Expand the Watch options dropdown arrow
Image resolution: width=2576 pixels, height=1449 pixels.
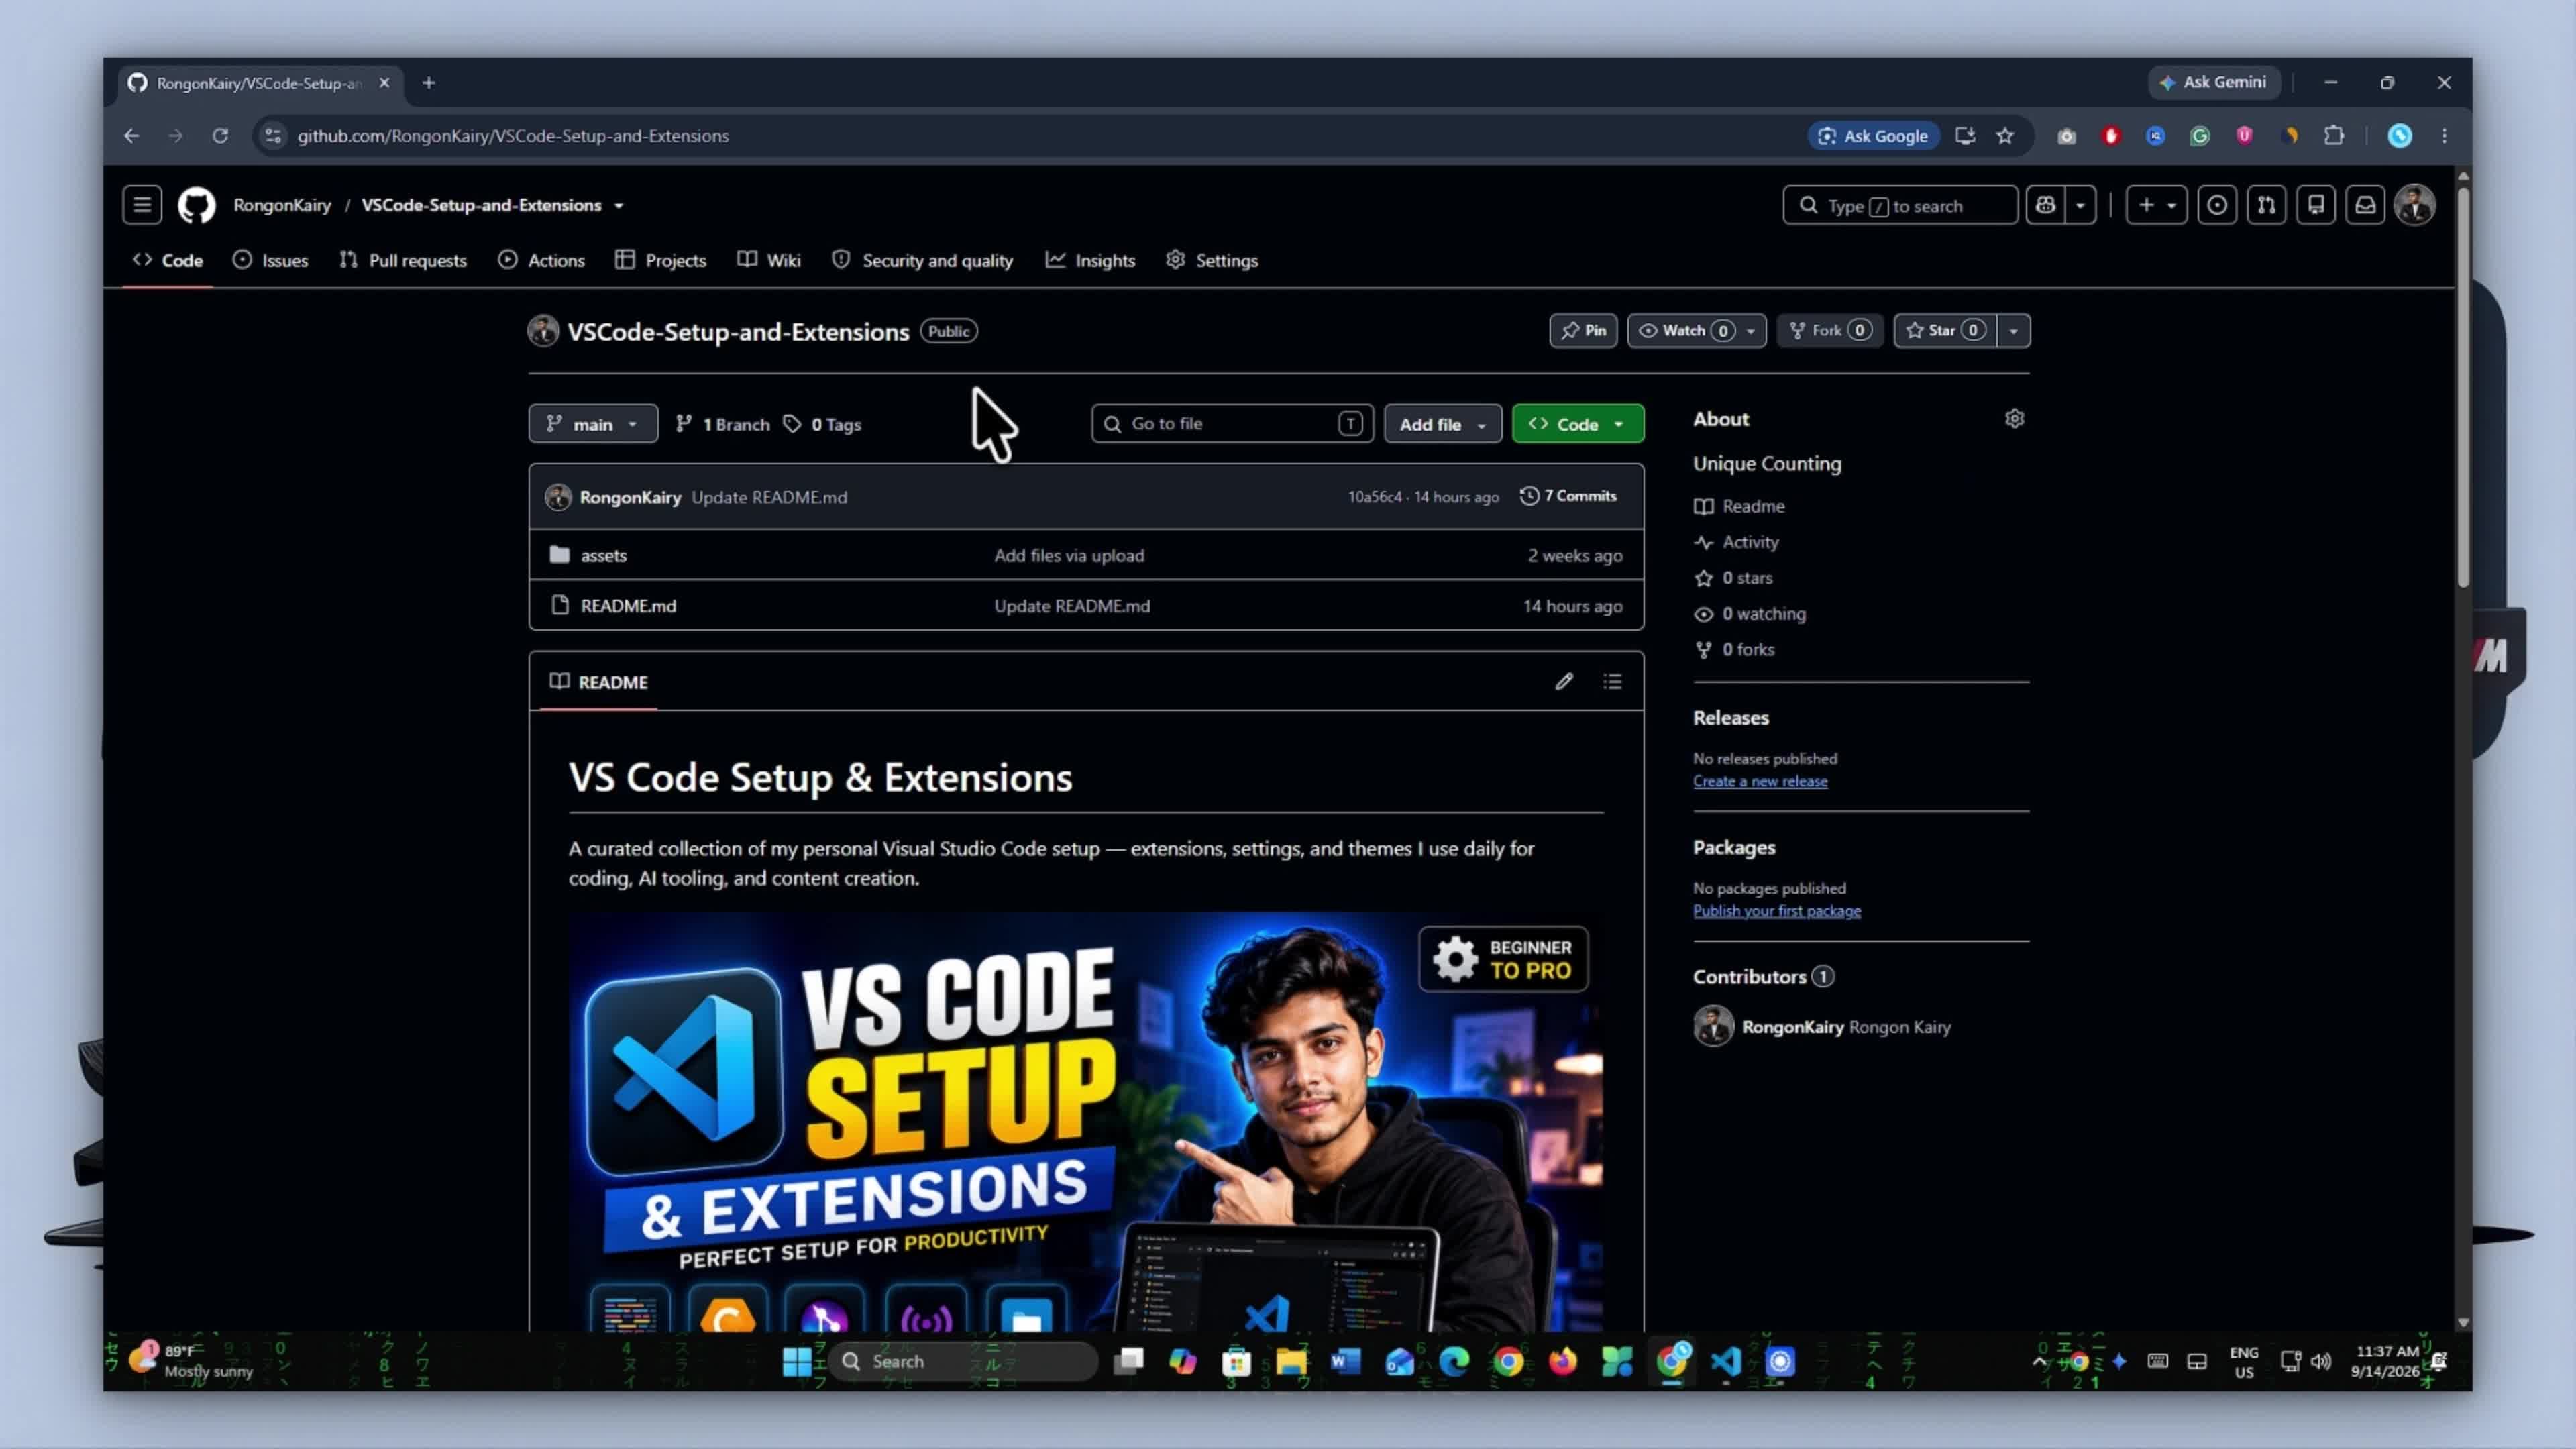point(1751,331)
